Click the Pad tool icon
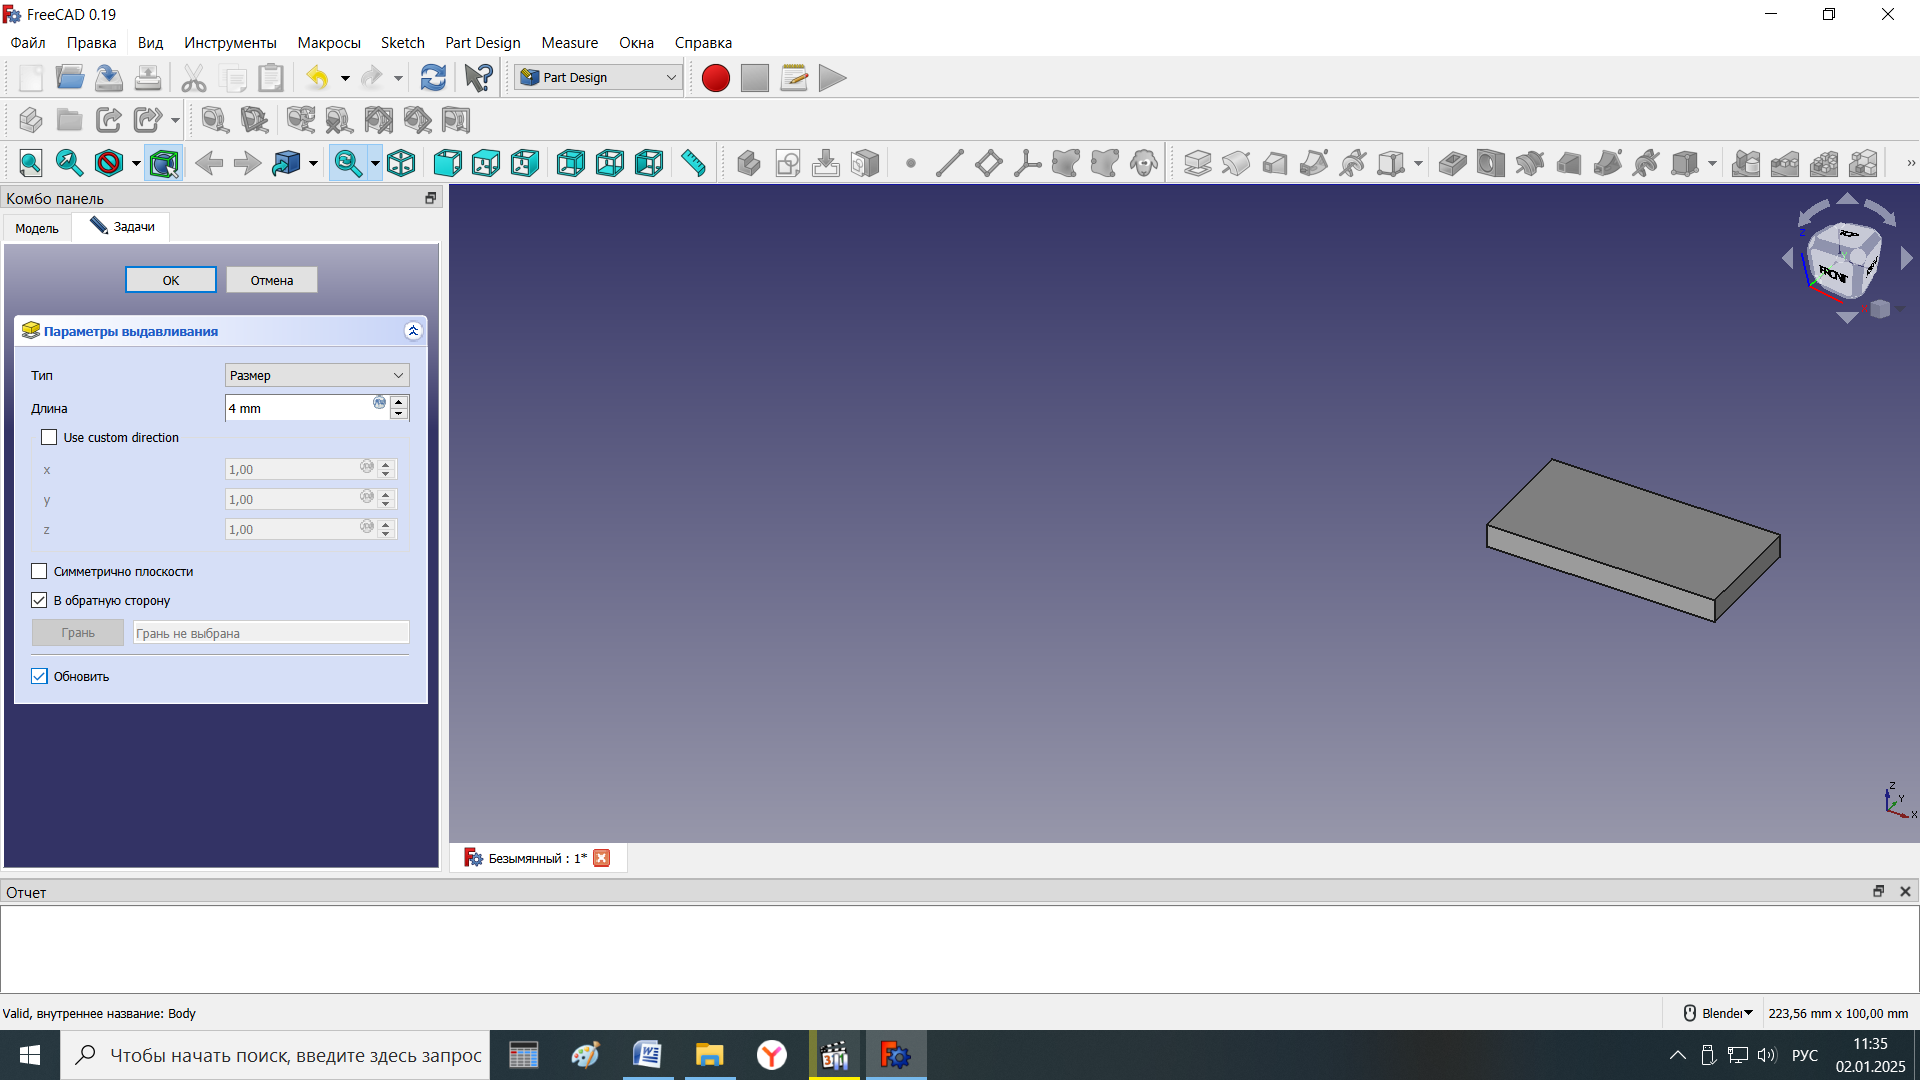This screenshot has height=1080, width=1920. coord(1197,163)
